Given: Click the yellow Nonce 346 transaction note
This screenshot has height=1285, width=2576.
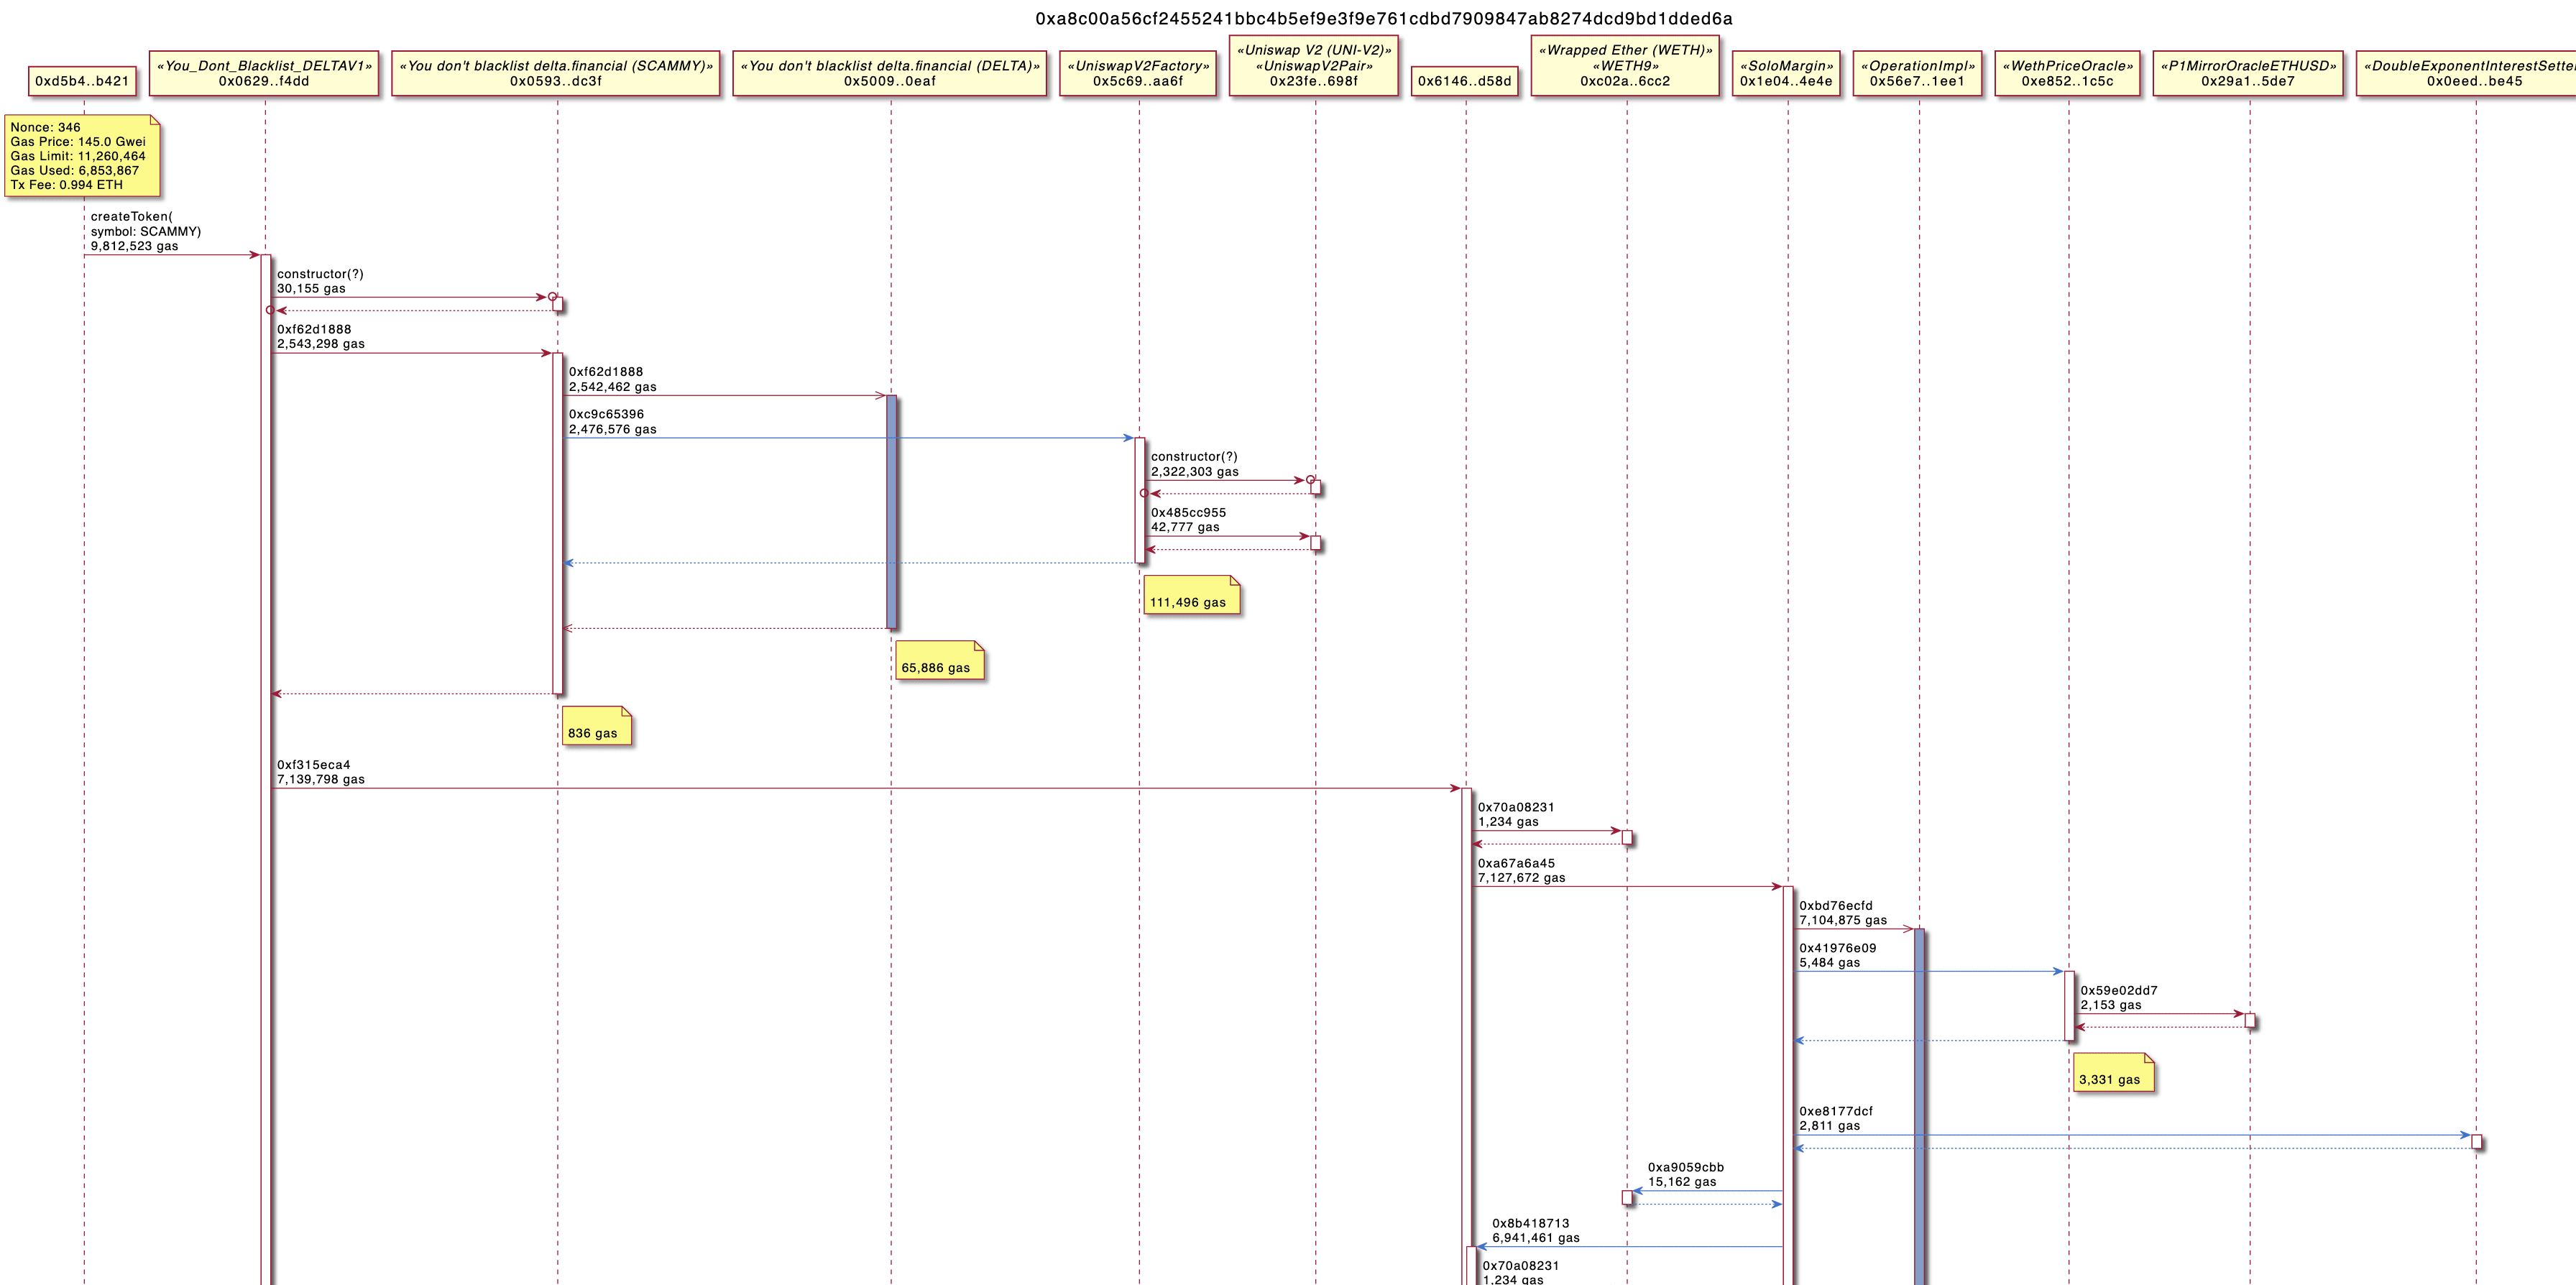Looking at the screenshot, I should click(x=82, y=156).
